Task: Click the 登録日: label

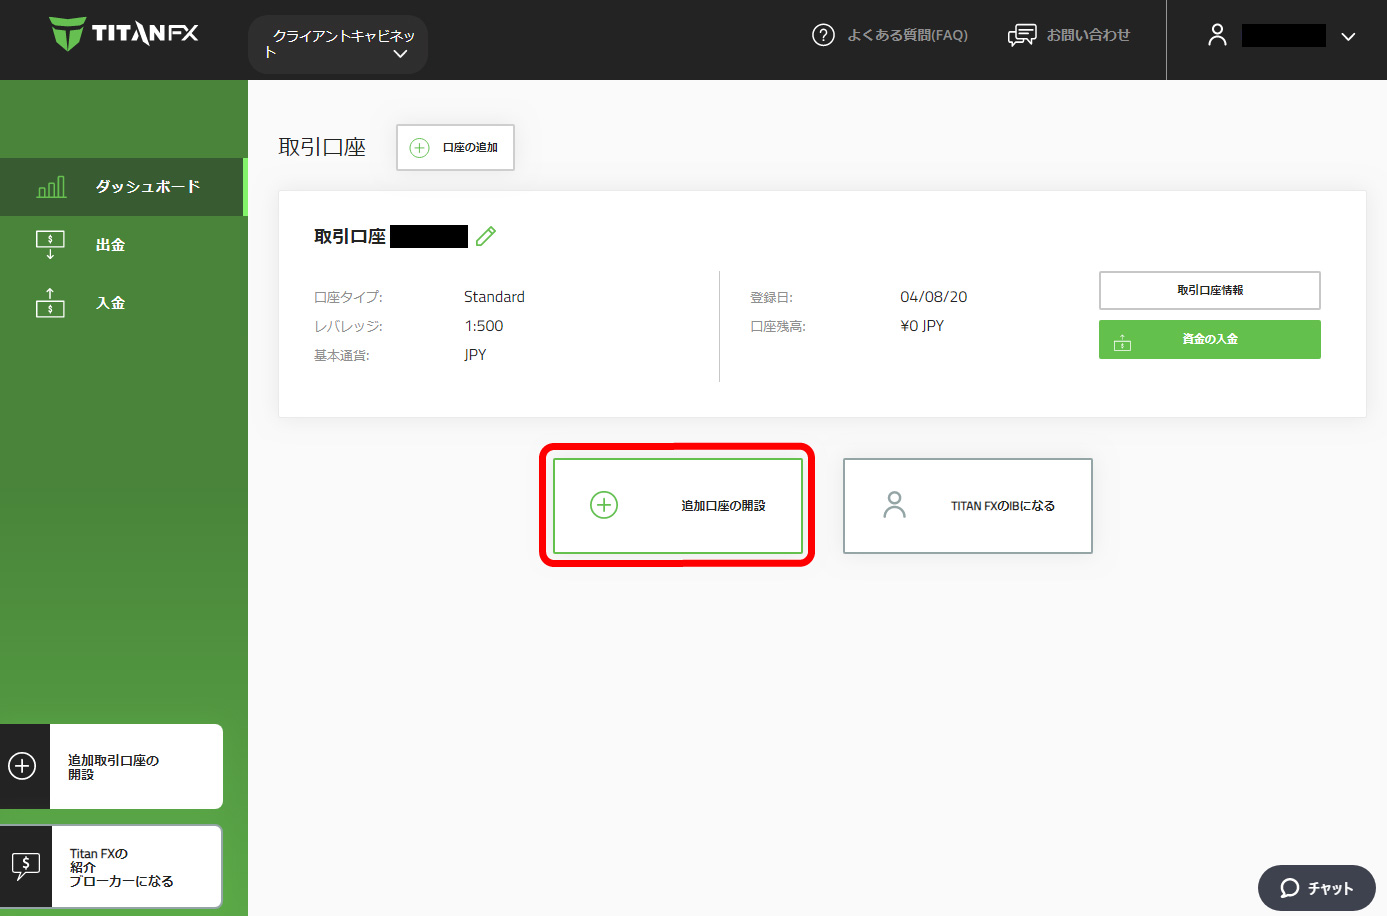Action: point(771,297)
